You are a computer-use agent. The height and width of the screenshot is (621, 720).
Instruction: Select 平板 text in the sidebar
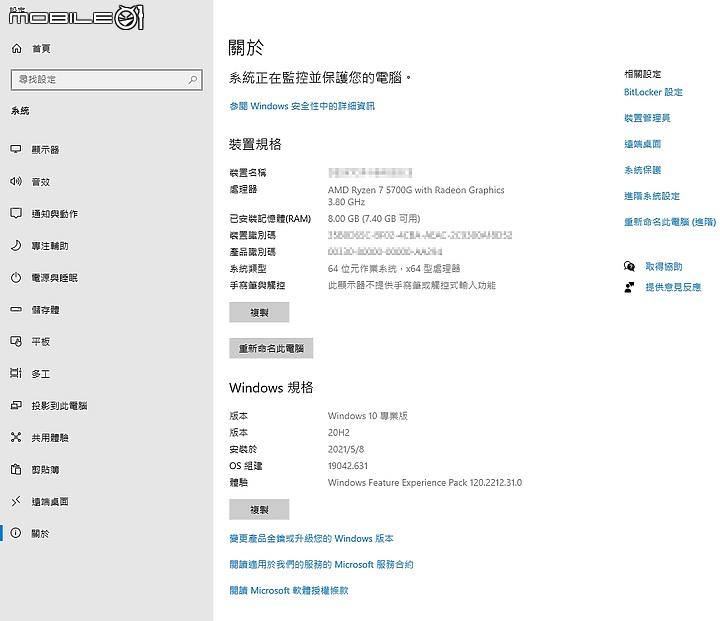(x=40, y=342)
